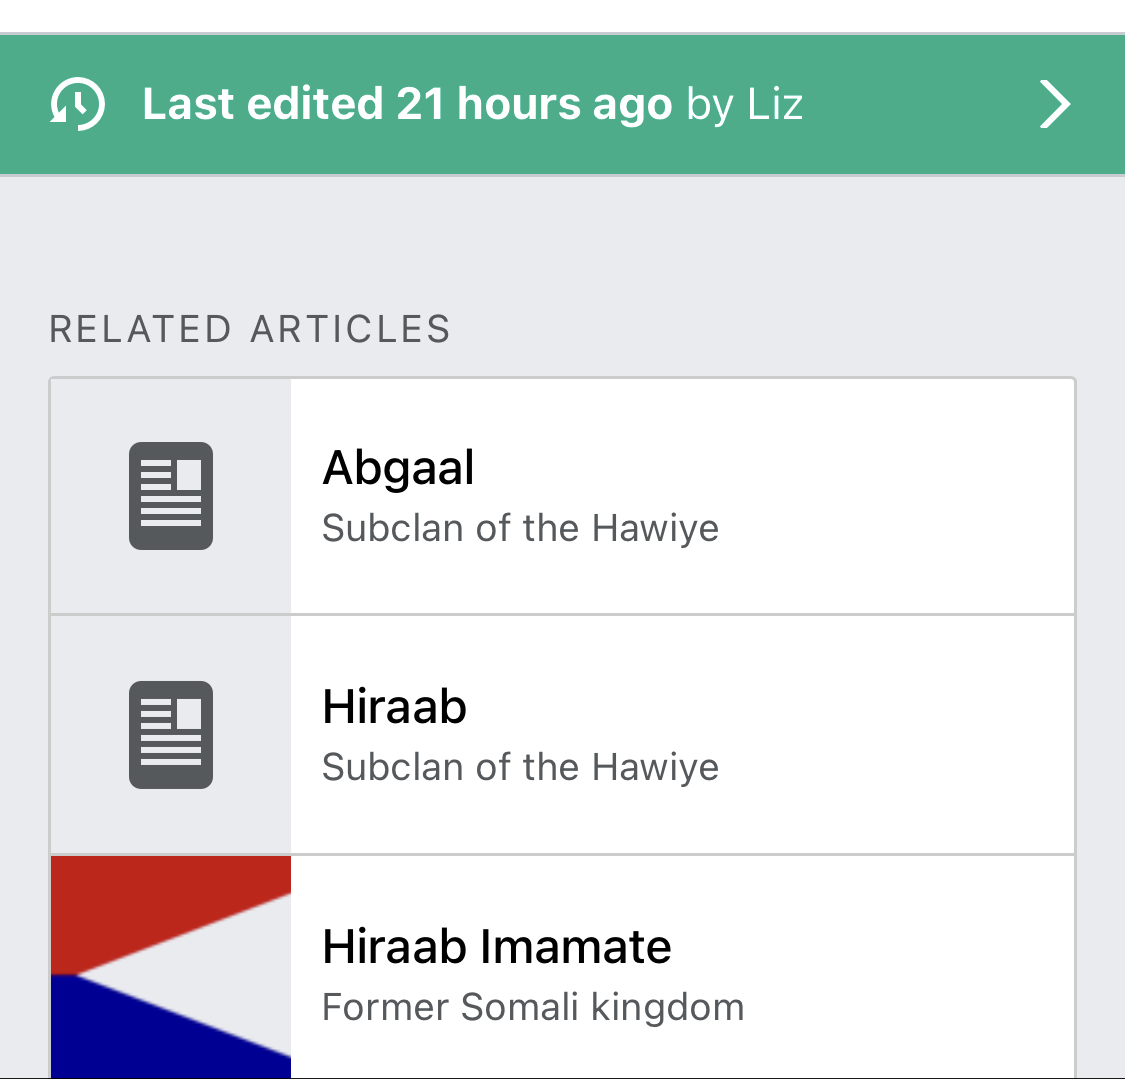This screenshot has width=1125, height=1079.
Task: Click the username Liz in the banner
Action: click(x=775, y=105)
